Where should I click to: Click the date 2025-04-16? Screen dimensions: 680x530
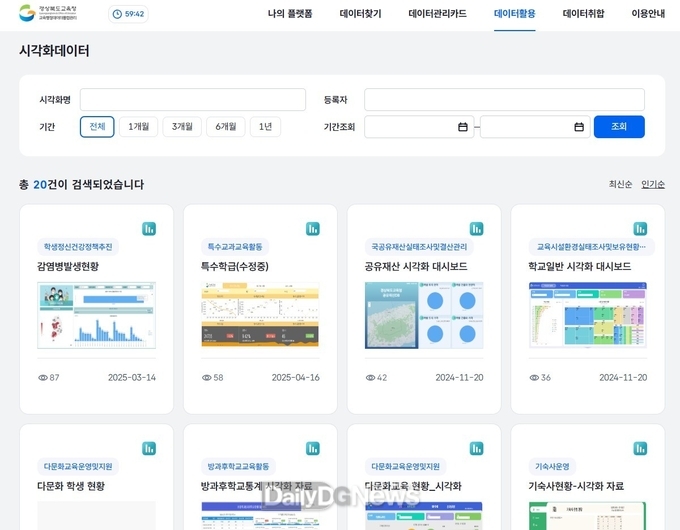point(296,378)
